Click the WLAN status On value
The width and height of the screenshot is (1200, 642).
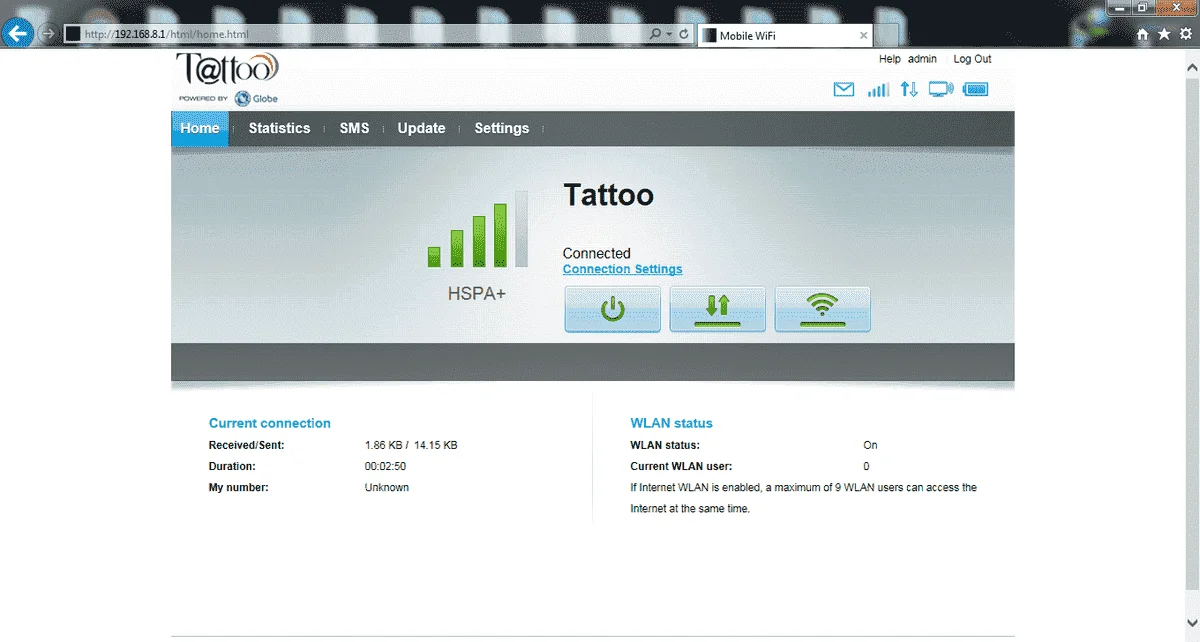(870, 445)
